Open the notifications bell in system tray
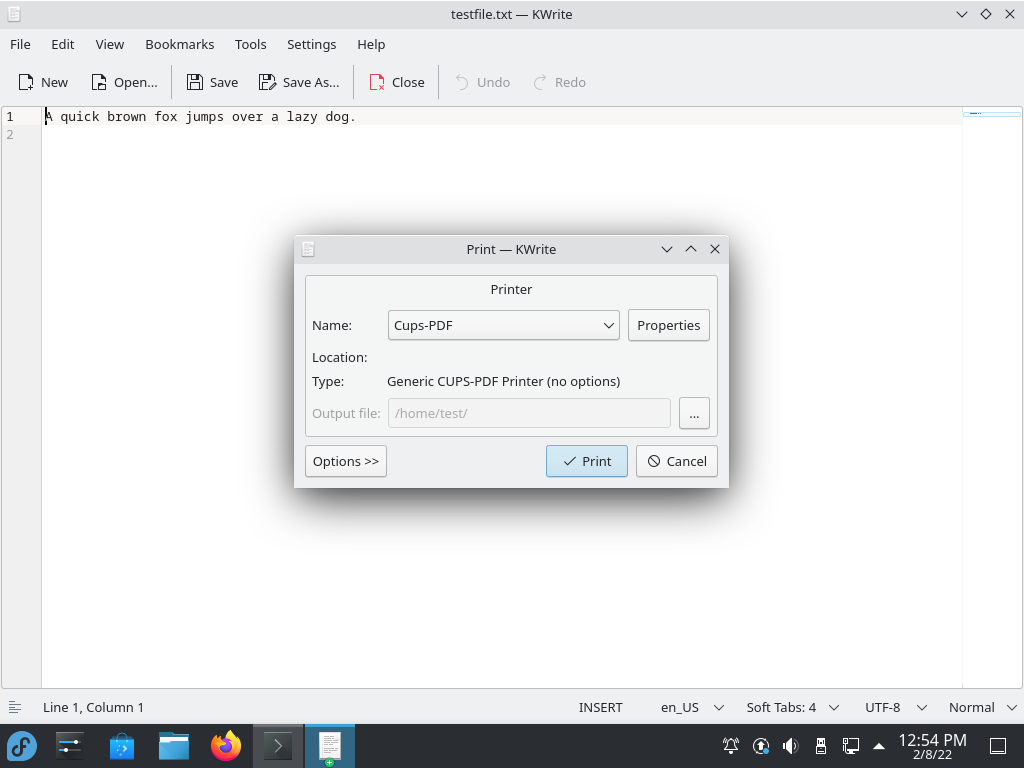The width and height of the screenshot is (1024, 768). coord(731,746)
